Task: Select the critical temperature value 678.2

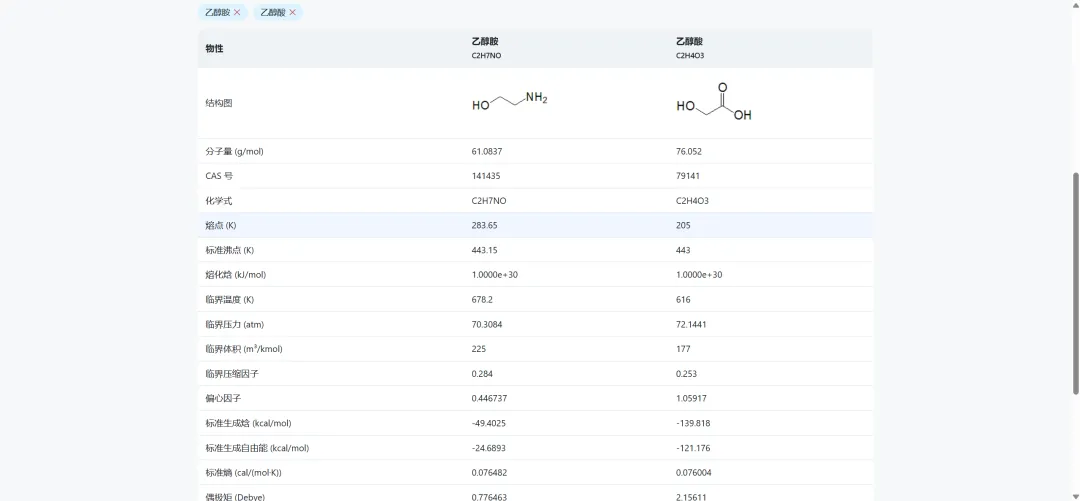Action: click(482, 300)
